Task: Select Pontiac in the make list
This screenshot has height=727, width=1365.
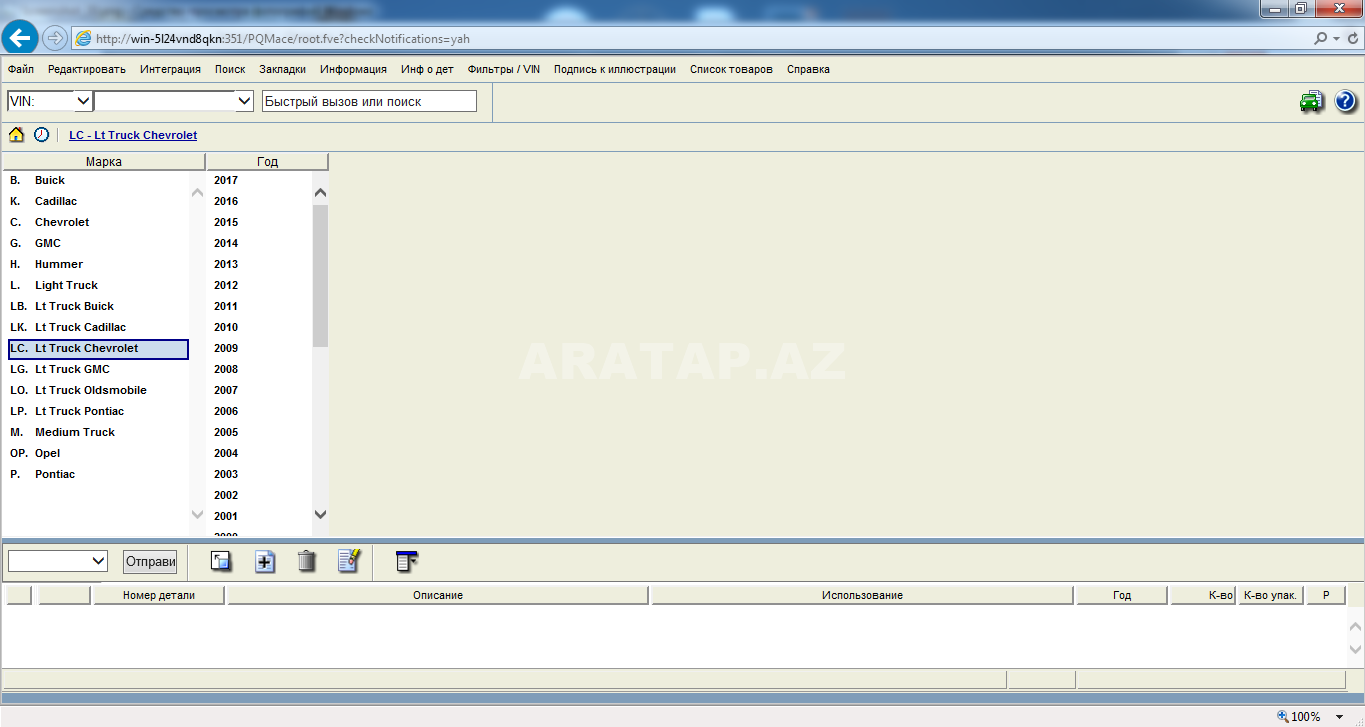Action: tap(55, 474)
